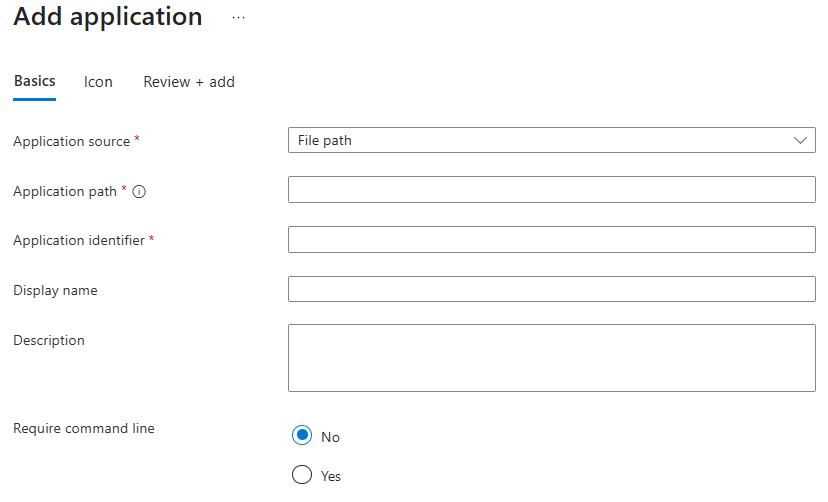Go to the Review + add tab
Viewport: 828px width, 502px height.
pos(189,82)
